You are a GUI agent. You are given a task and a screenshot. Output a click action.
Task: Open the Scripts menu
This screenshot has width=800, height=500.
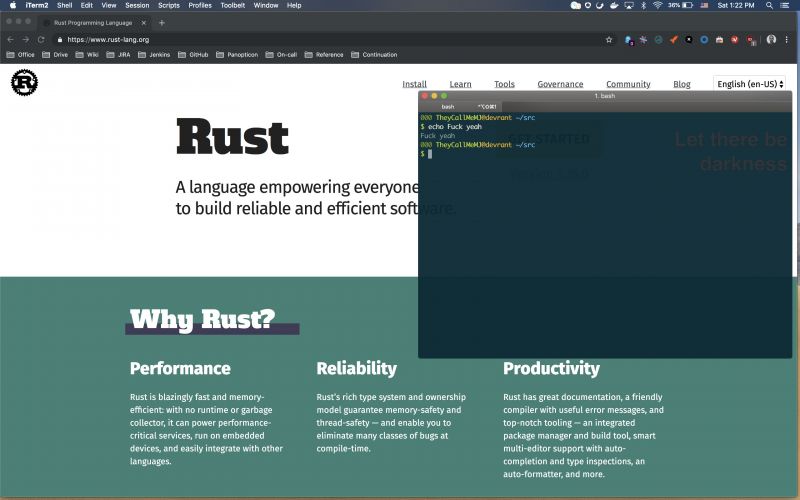[x=169, y=5]
